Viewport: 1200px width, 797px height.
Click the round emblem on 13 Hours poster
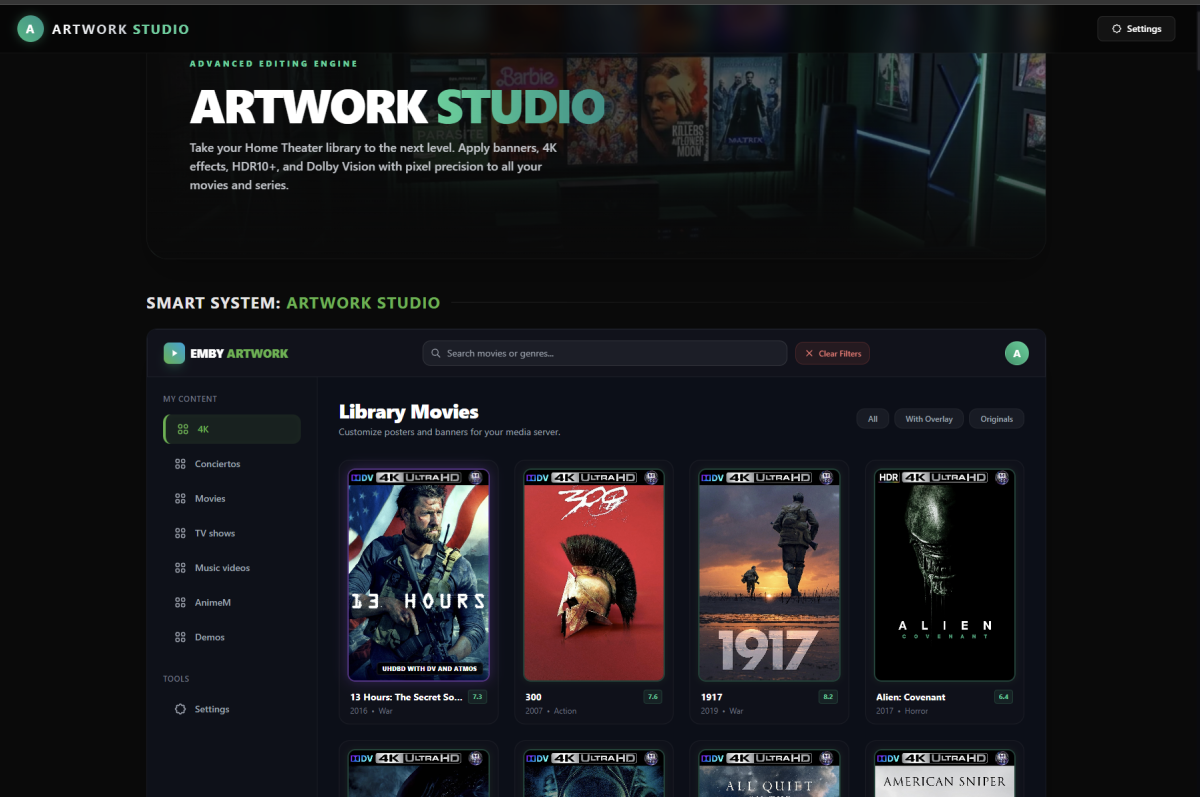475,478
